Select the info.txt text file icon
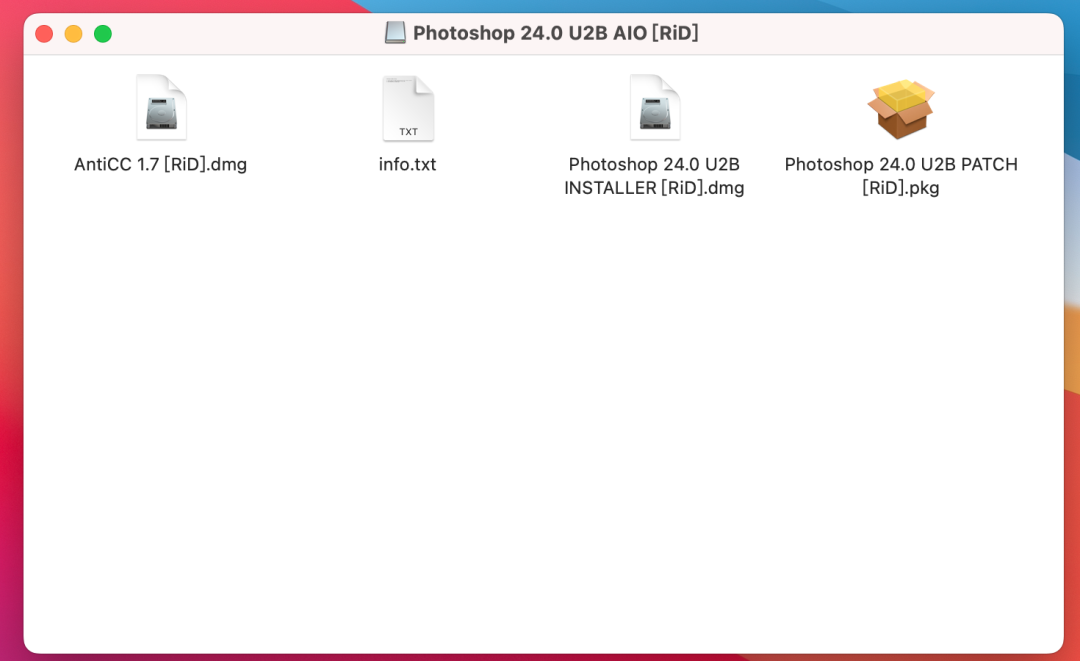 pyautogui.click(x=408, y=108)
